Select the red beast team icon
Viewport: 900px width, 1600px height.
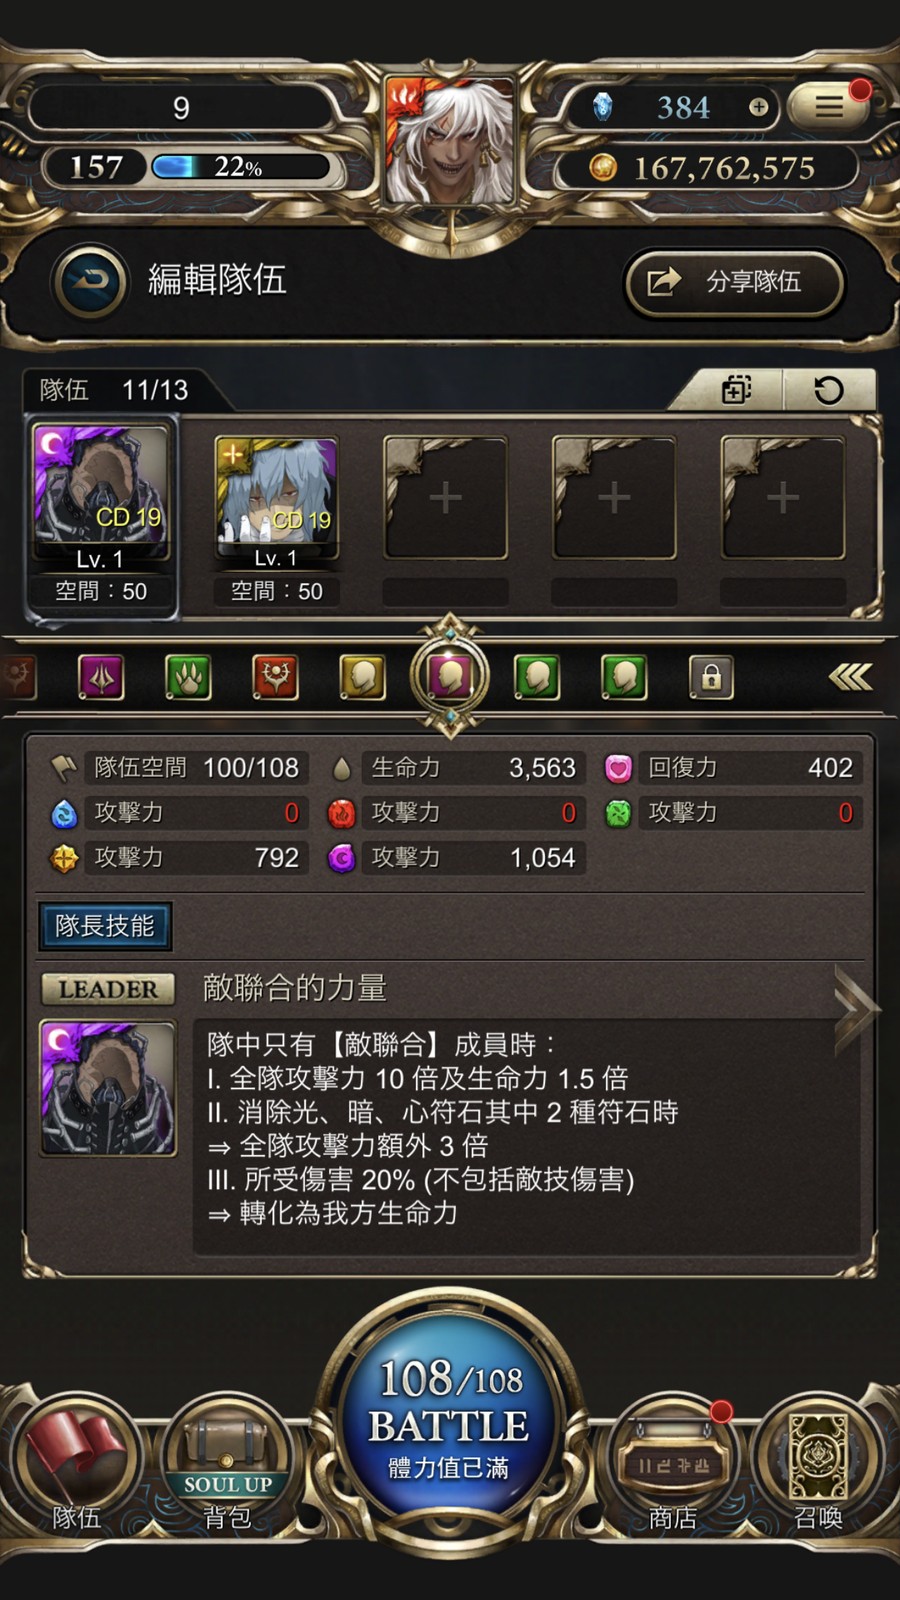pos(275,678)
